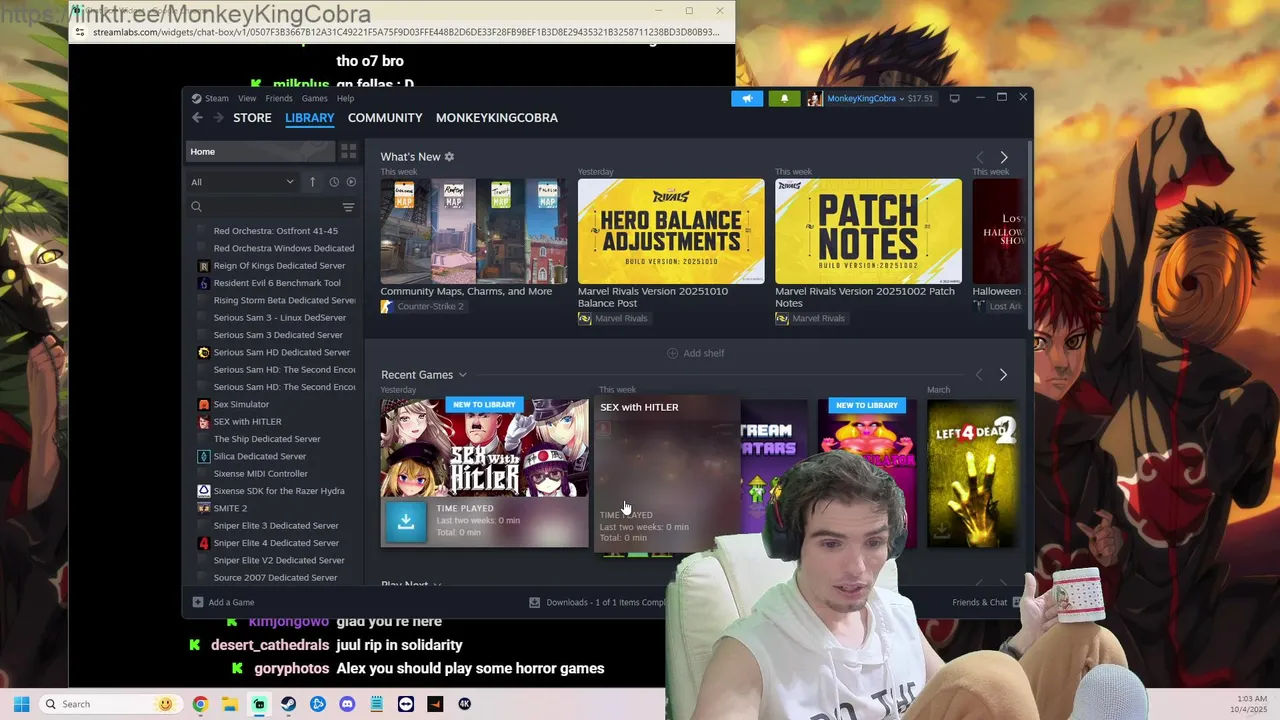The image size is (1280, 720).
Task: Open the MONKEYKINGCOBRA profile tab
Action: click(x=497, y=118)
